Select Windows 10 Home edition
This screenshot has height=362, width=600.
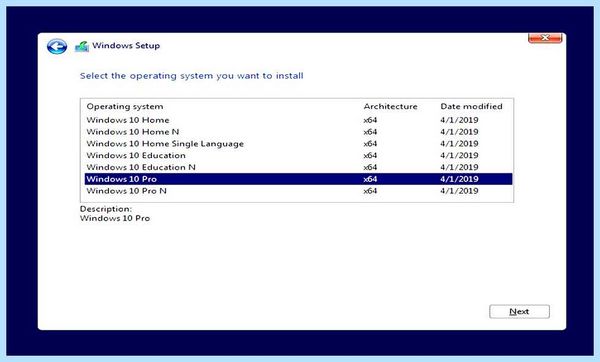coord(298,120)
